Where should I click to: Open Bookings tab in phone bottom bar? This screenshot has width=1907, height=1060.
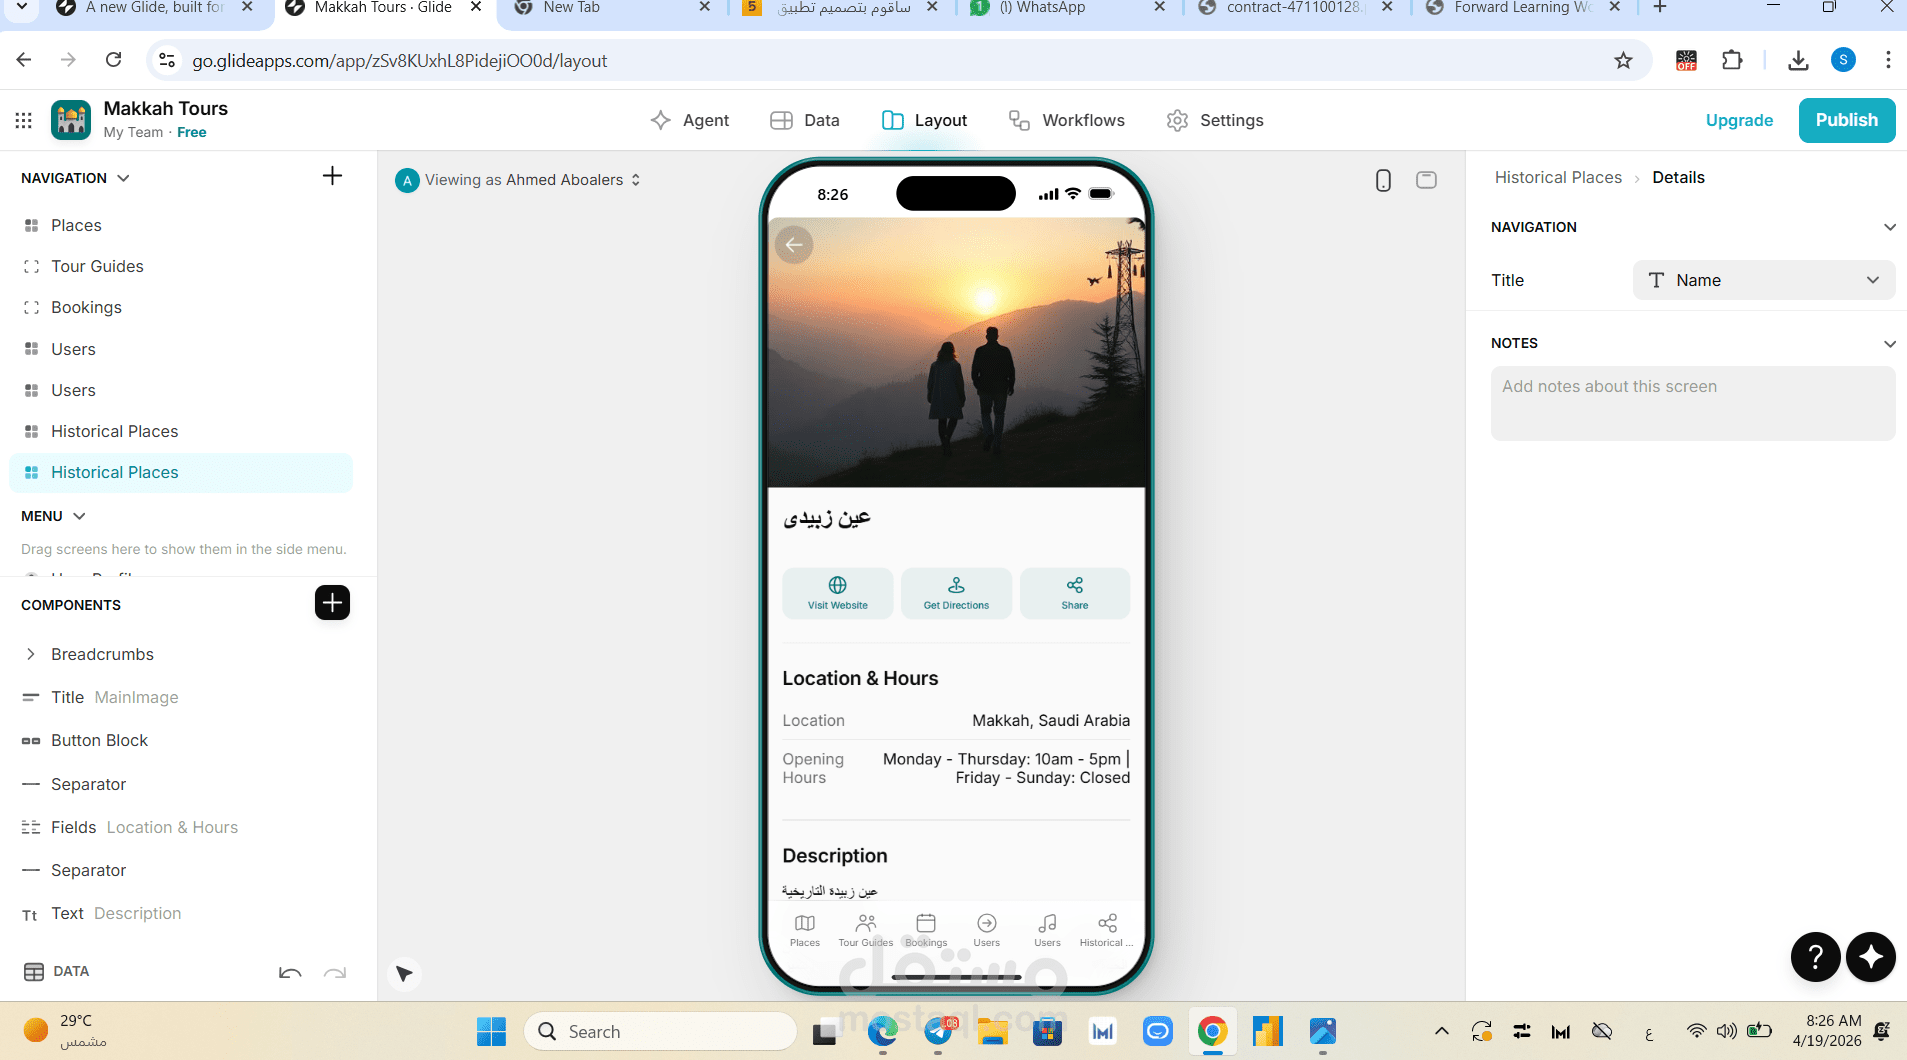coord(926,929)
